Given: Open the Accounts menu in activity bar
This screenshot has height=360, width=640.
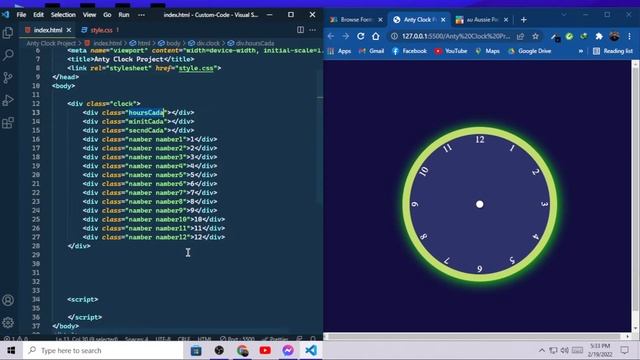Looking at the screenshot, I should 8,300.
